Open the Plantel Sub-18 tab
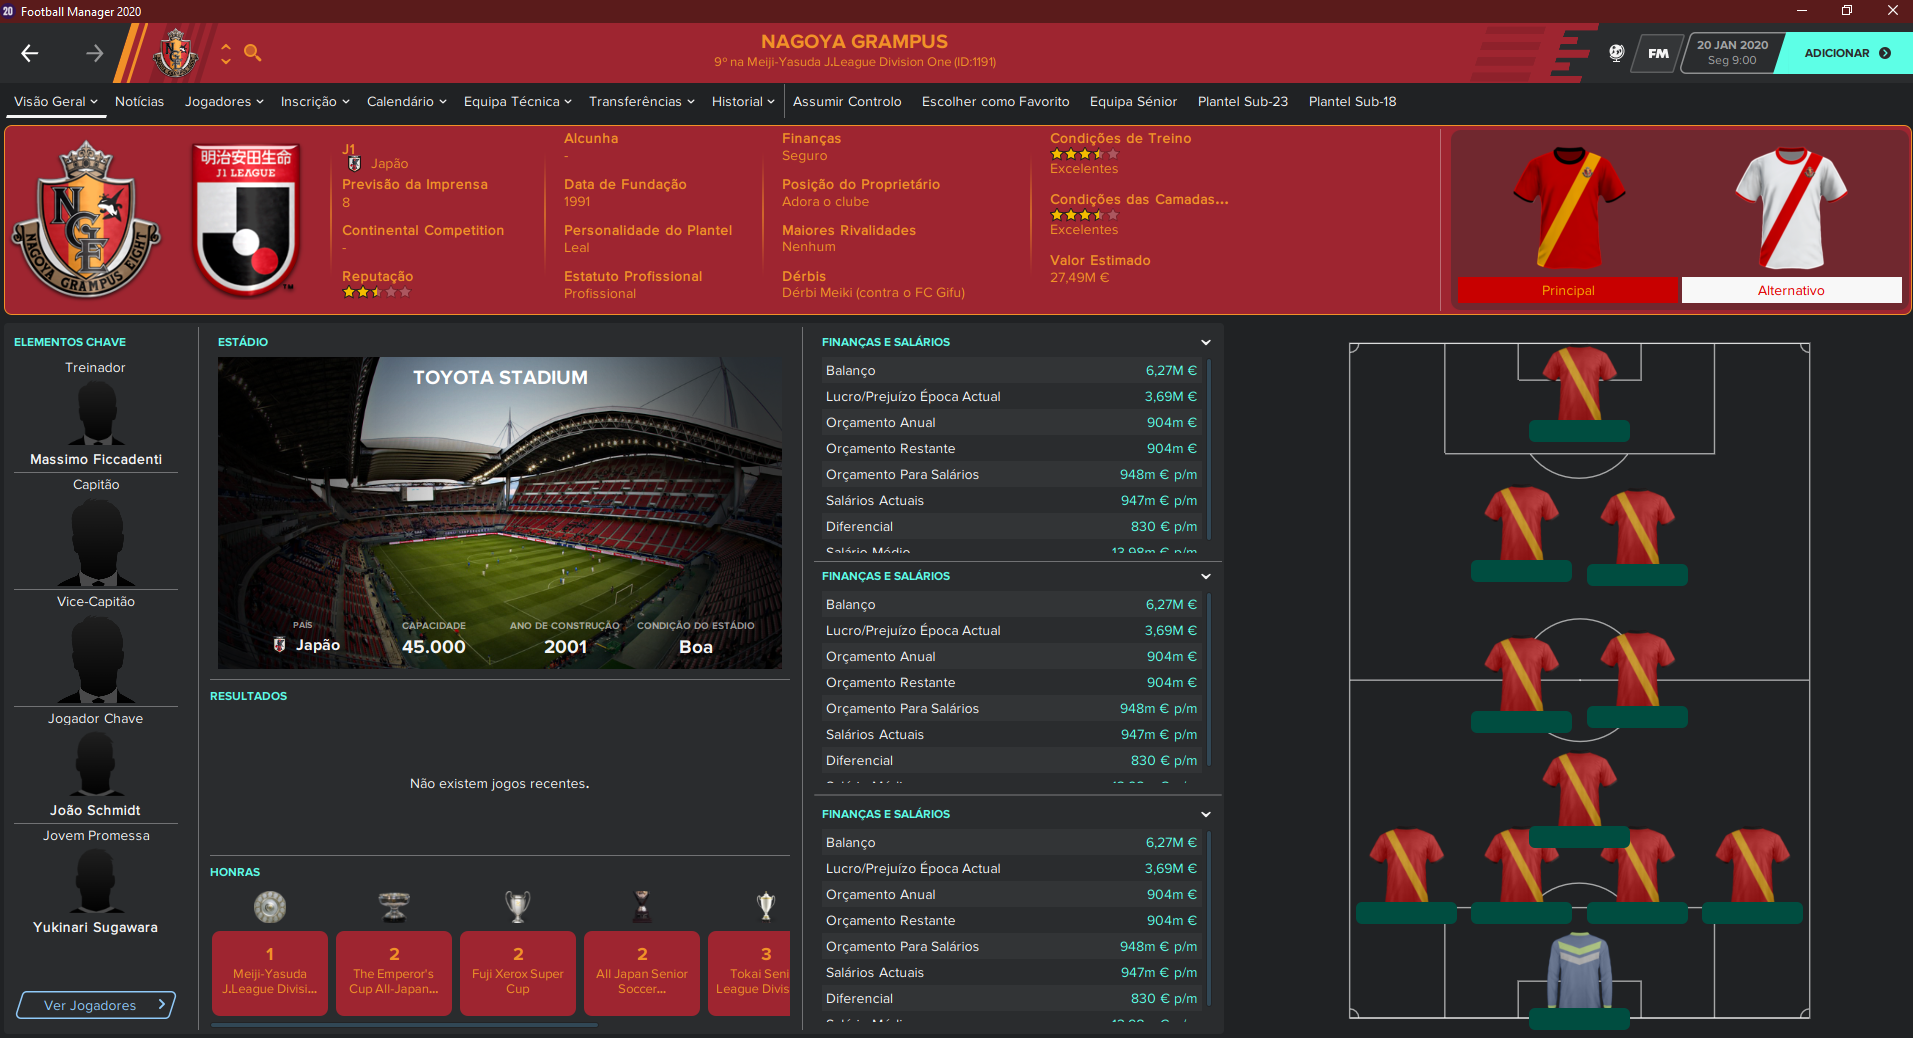This screenshot has width=1913, height=1038. click(x=1352, y=102)
